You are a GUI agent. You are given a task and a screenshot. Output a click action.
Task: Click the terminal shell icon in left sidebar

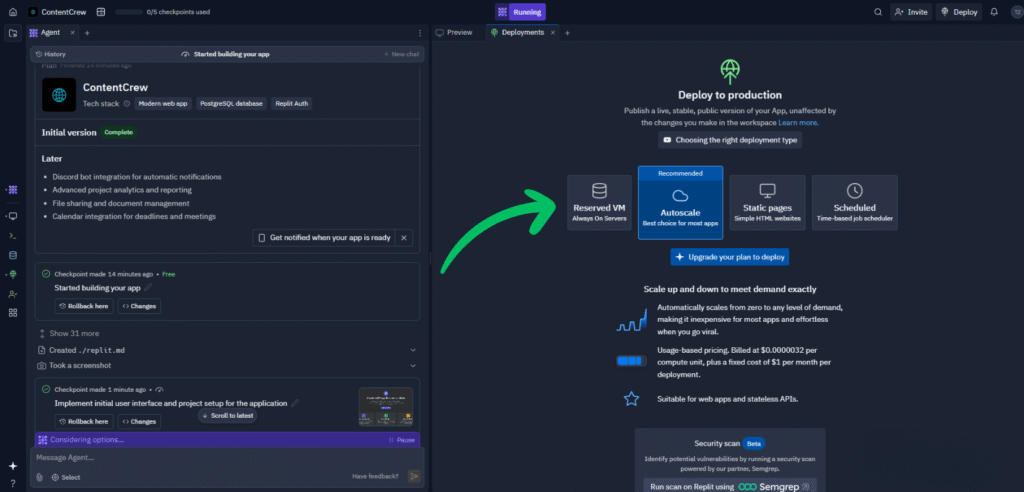tap(13, 235)
